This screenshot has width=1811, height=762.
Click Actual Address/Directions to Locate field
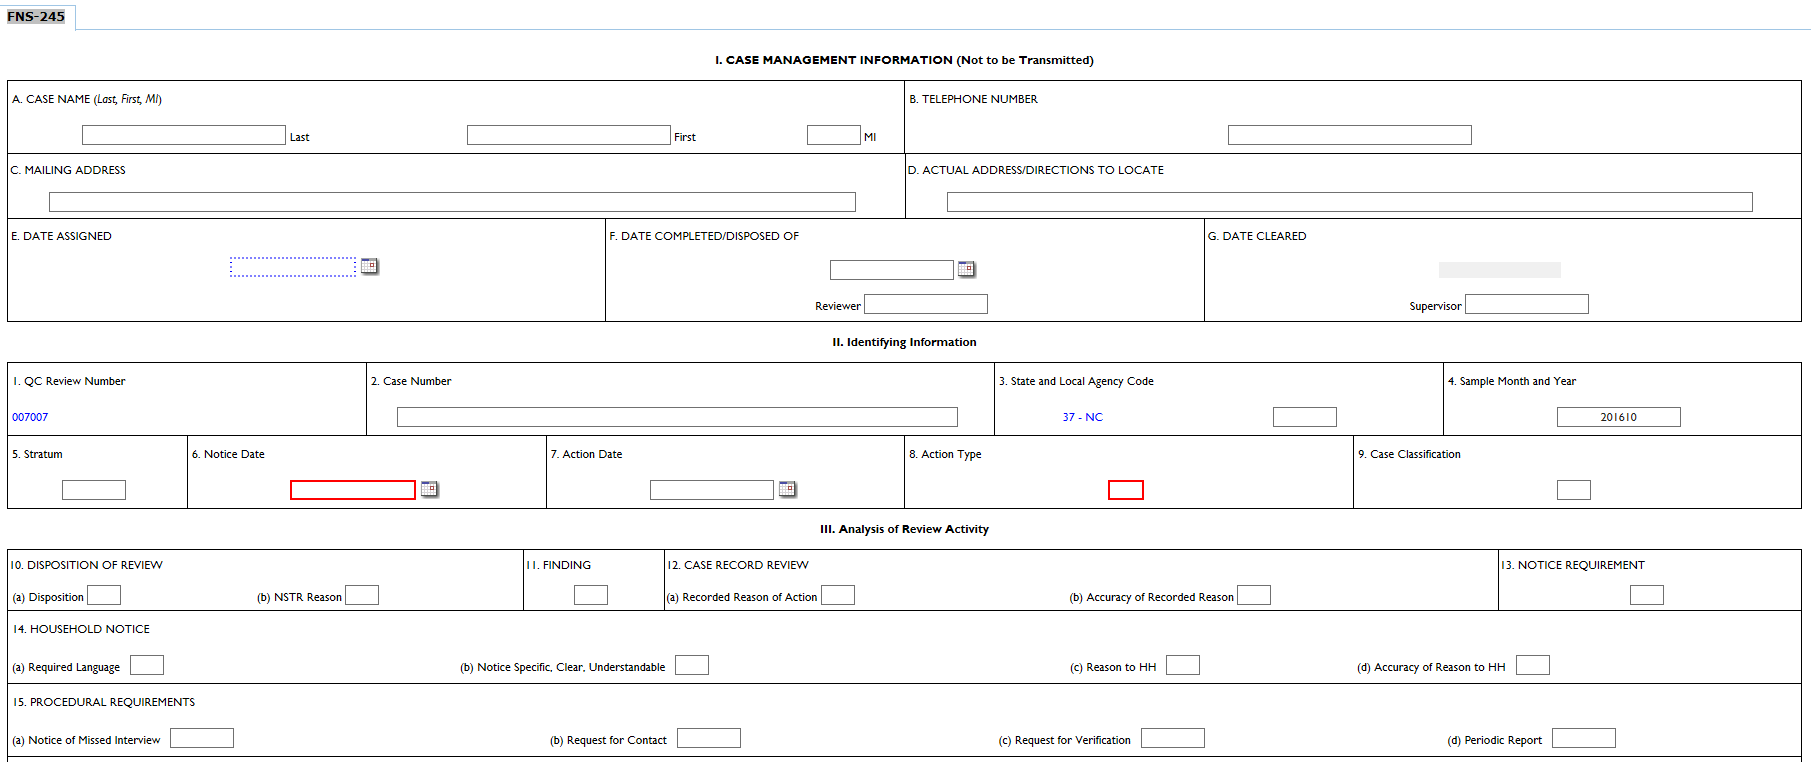click(1350, 202)
